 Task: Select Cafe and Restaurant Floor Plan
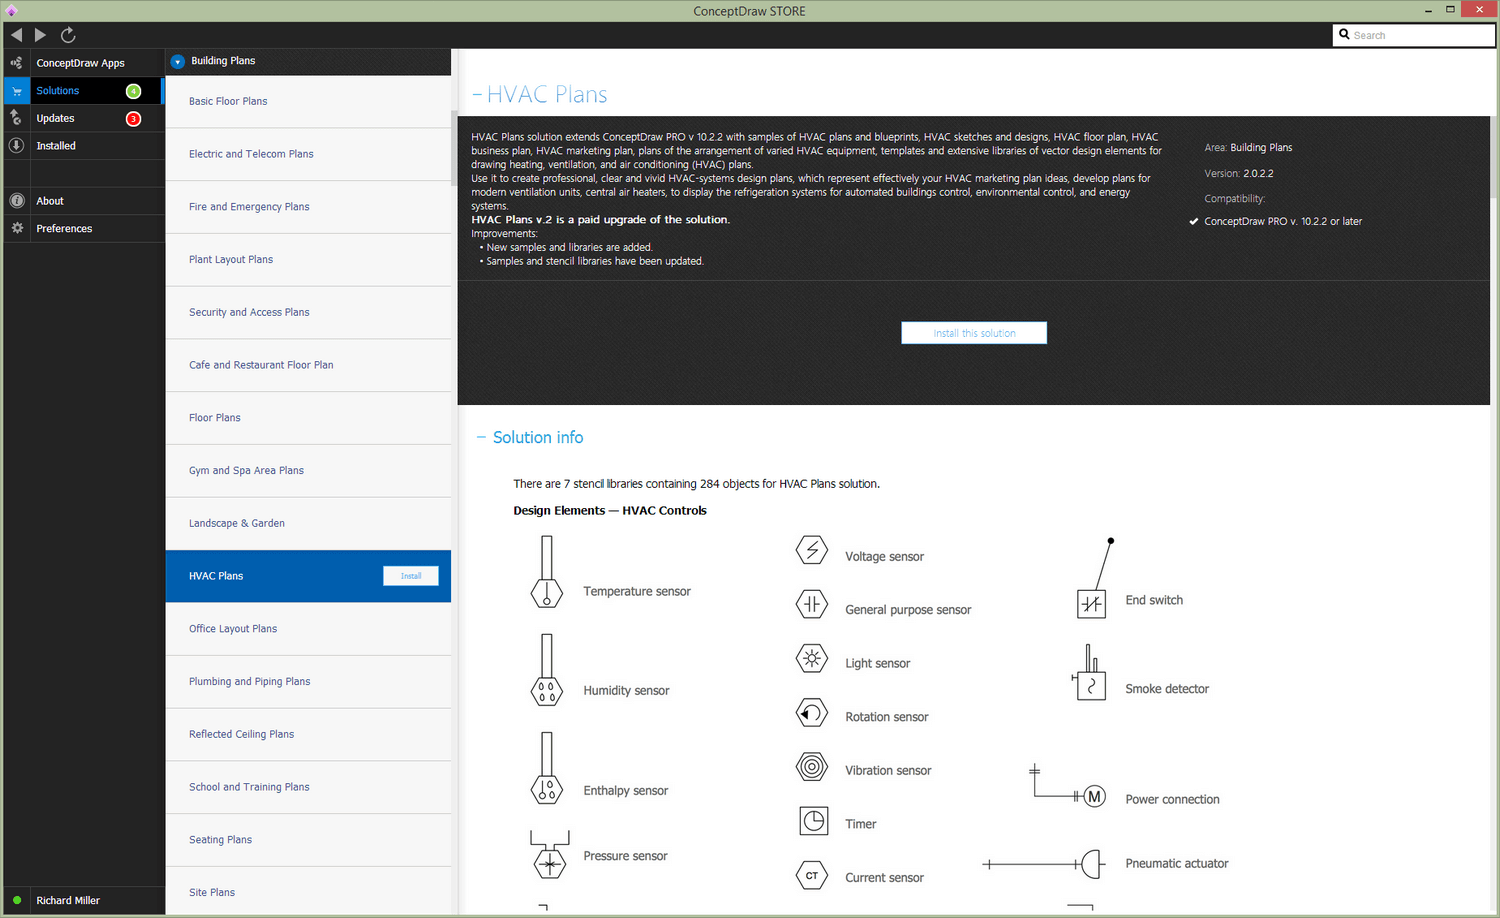coord(308,365)
